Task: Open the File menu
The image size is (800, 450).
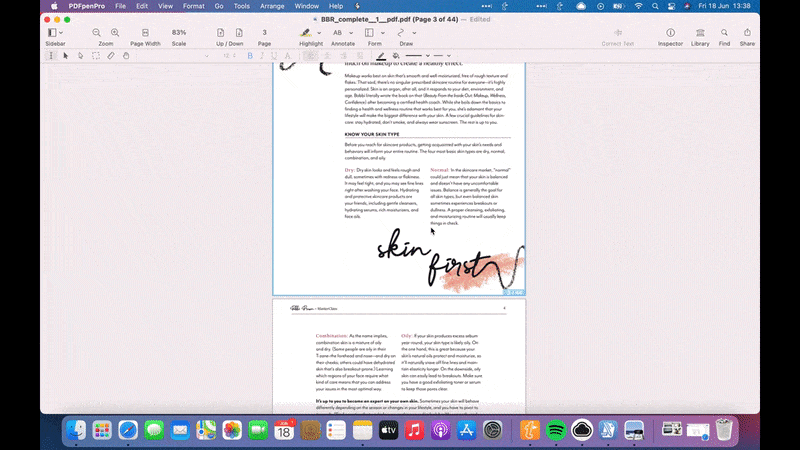Action: pos(120,6)
